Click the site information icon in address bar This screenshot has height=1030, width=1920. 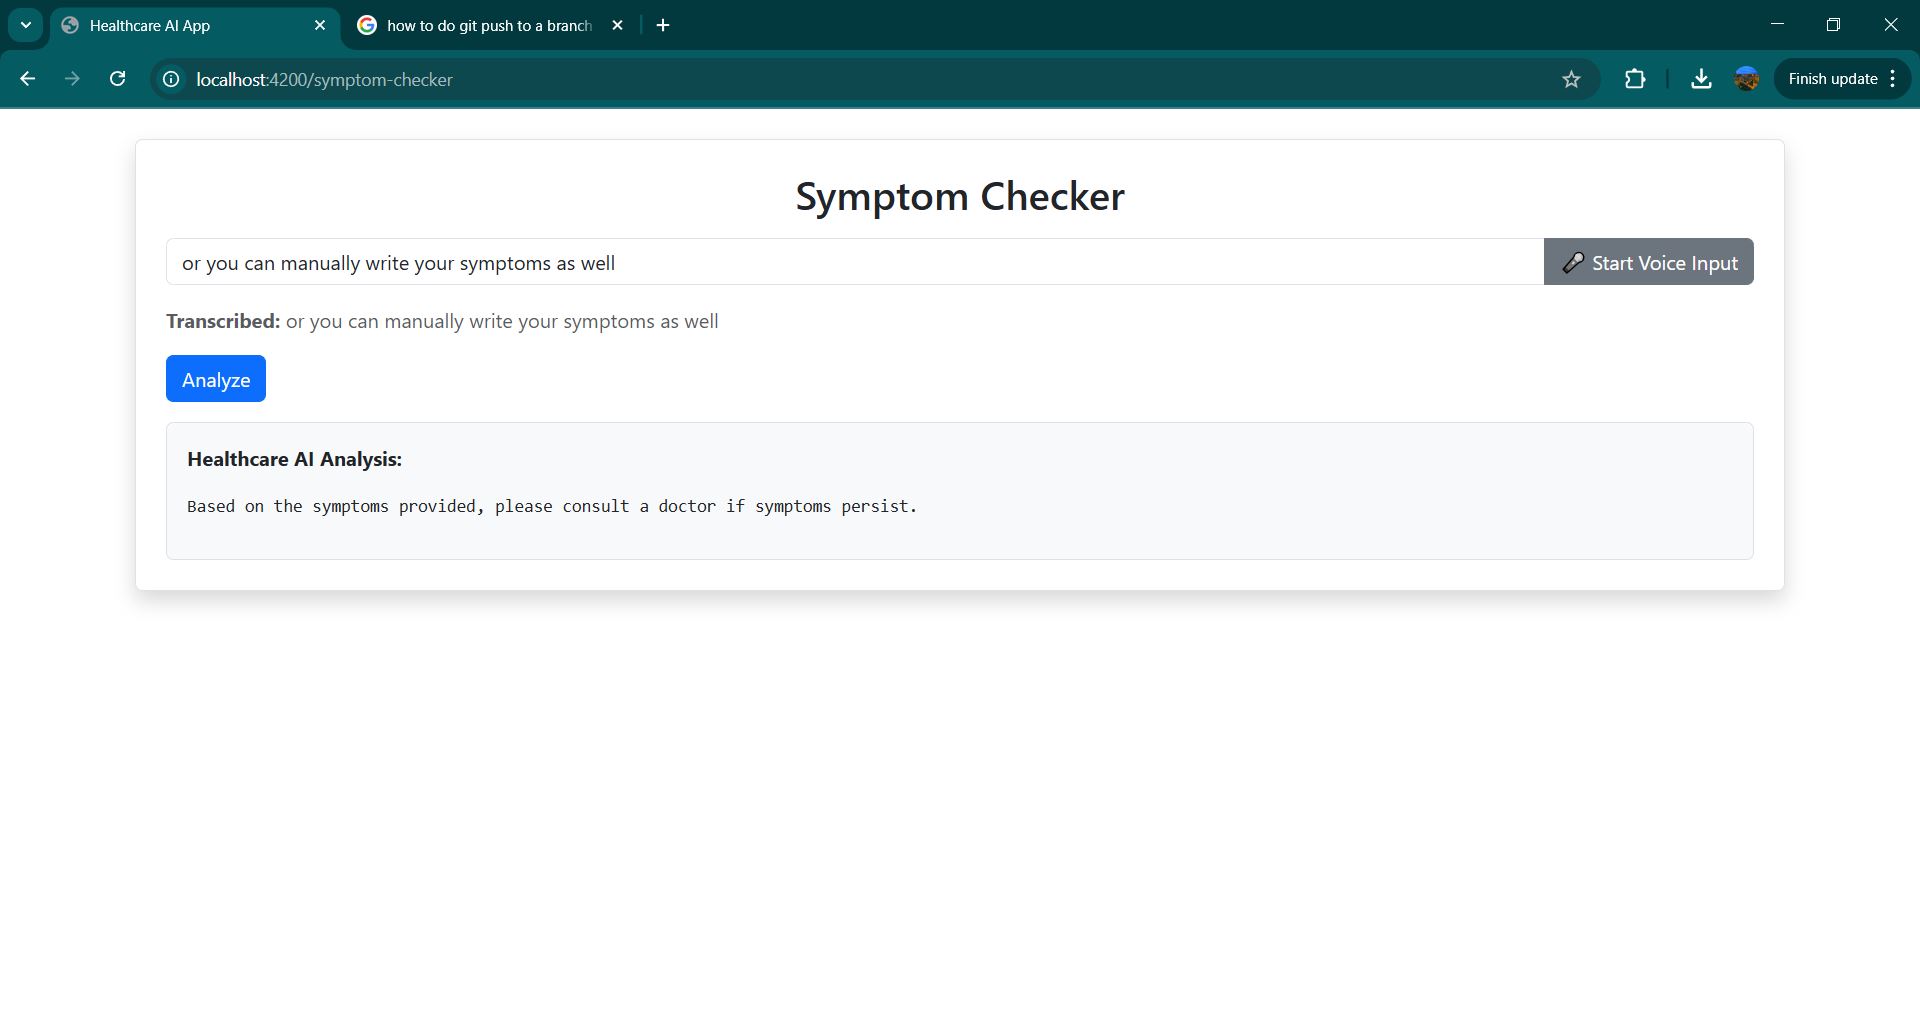point(170,79)
